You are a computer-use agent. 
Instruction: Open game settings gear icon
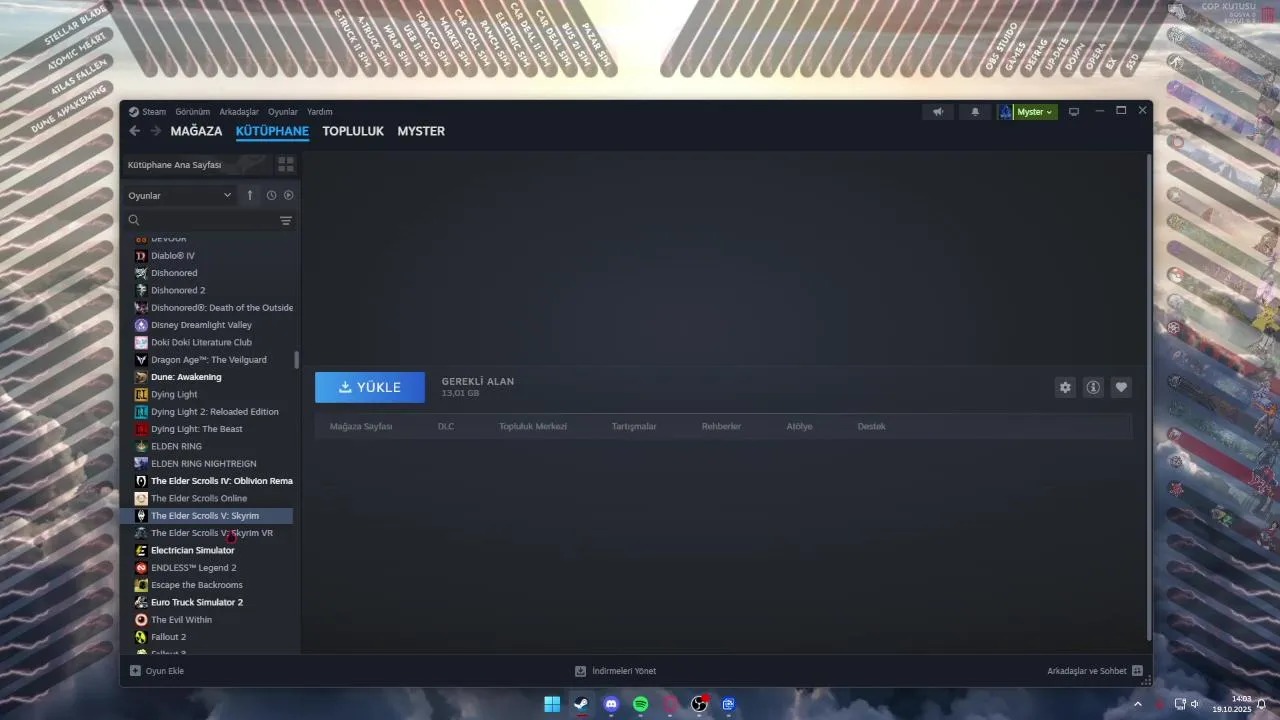1065,387
